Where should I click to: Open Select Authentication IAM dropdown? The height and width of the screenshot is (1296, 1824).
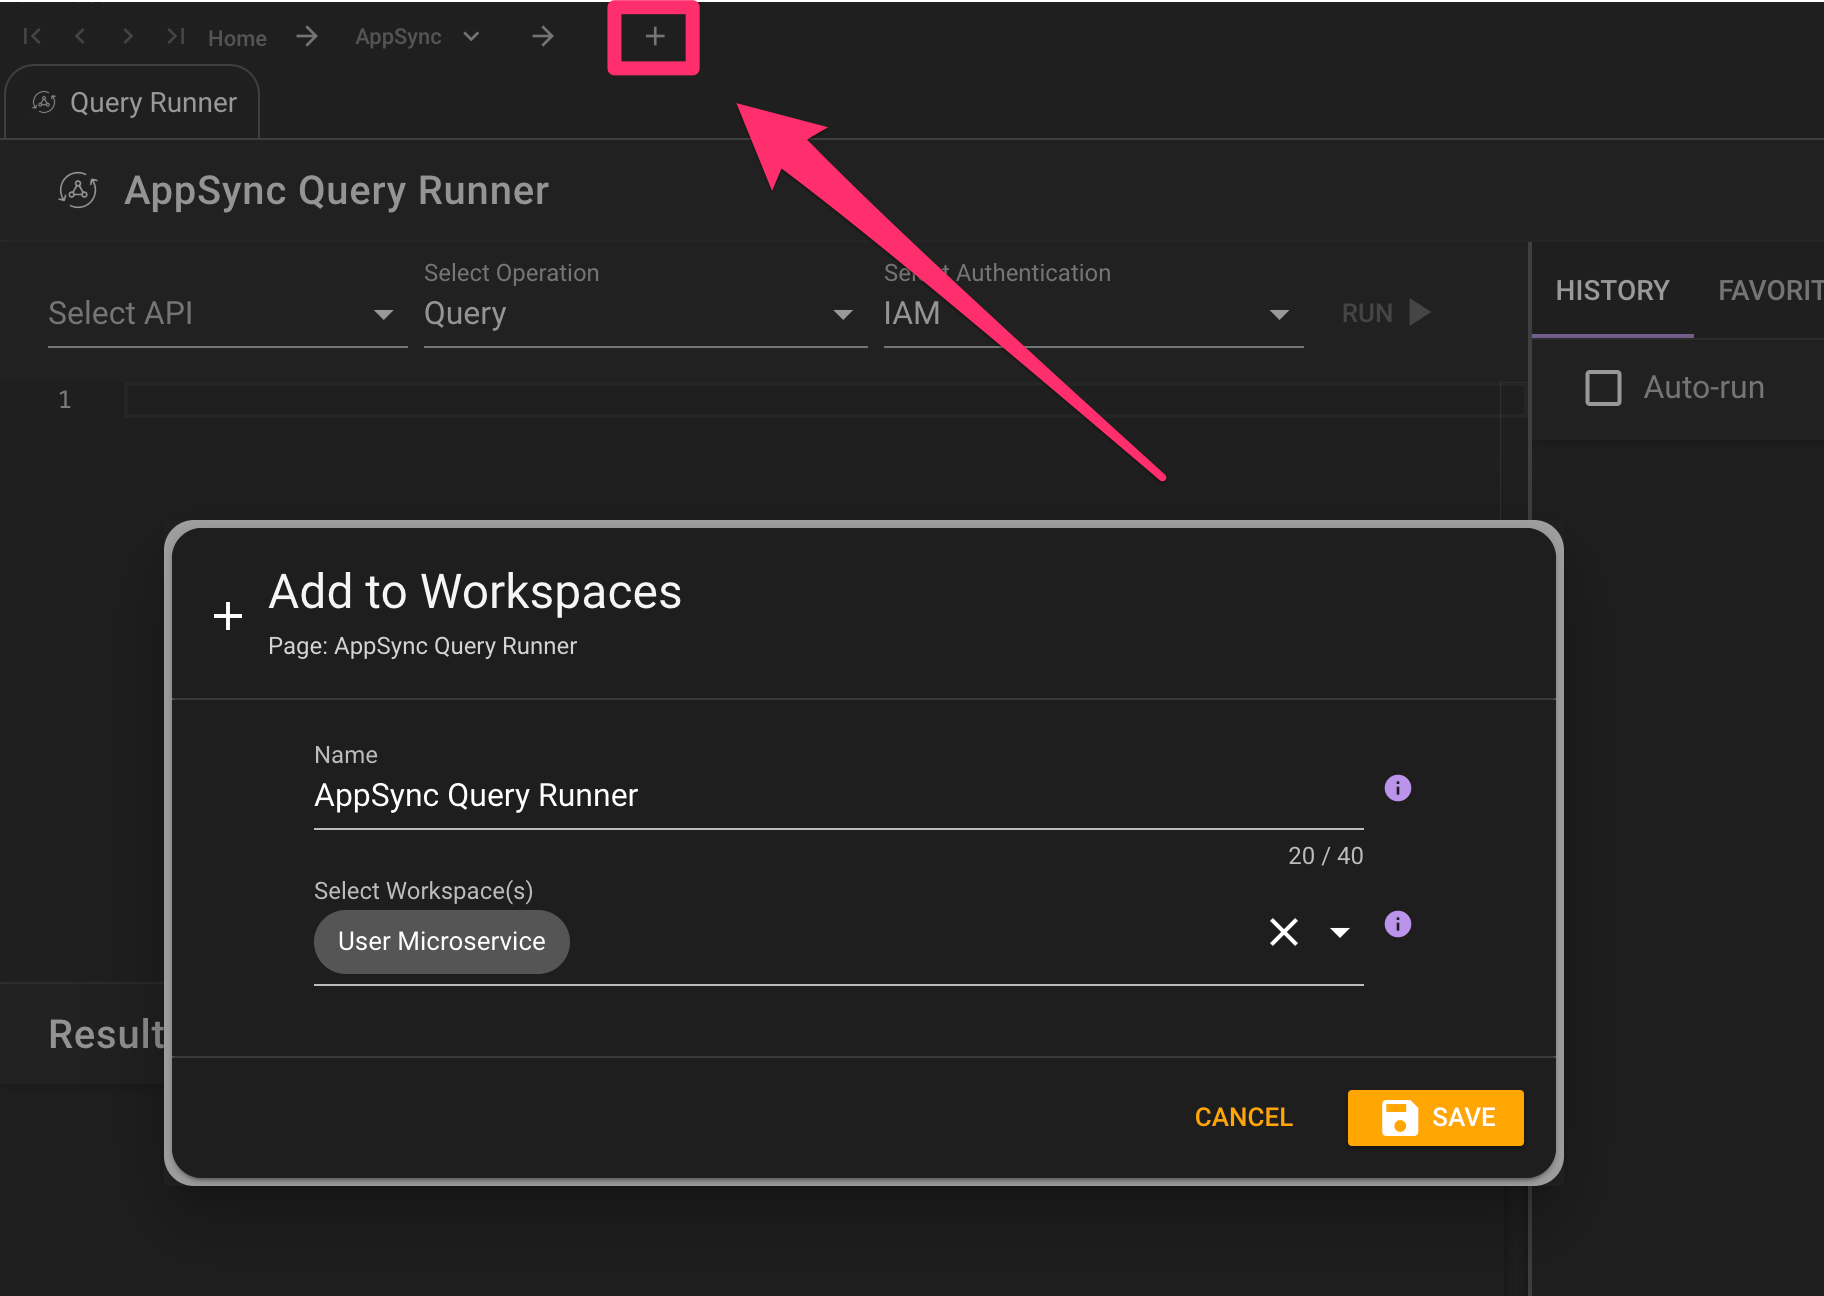pyautogui.click(x=1093, y=314)
